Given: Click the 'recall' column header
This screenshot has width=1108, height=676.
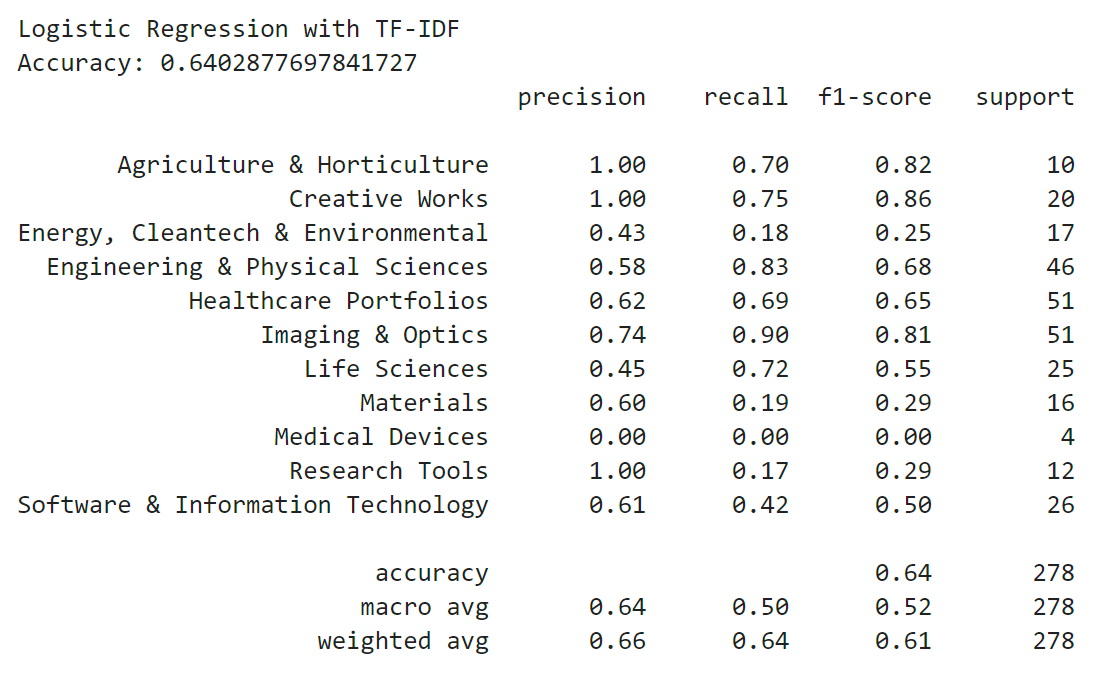Looking at the screenshot, I should click(x=745, y=97).
